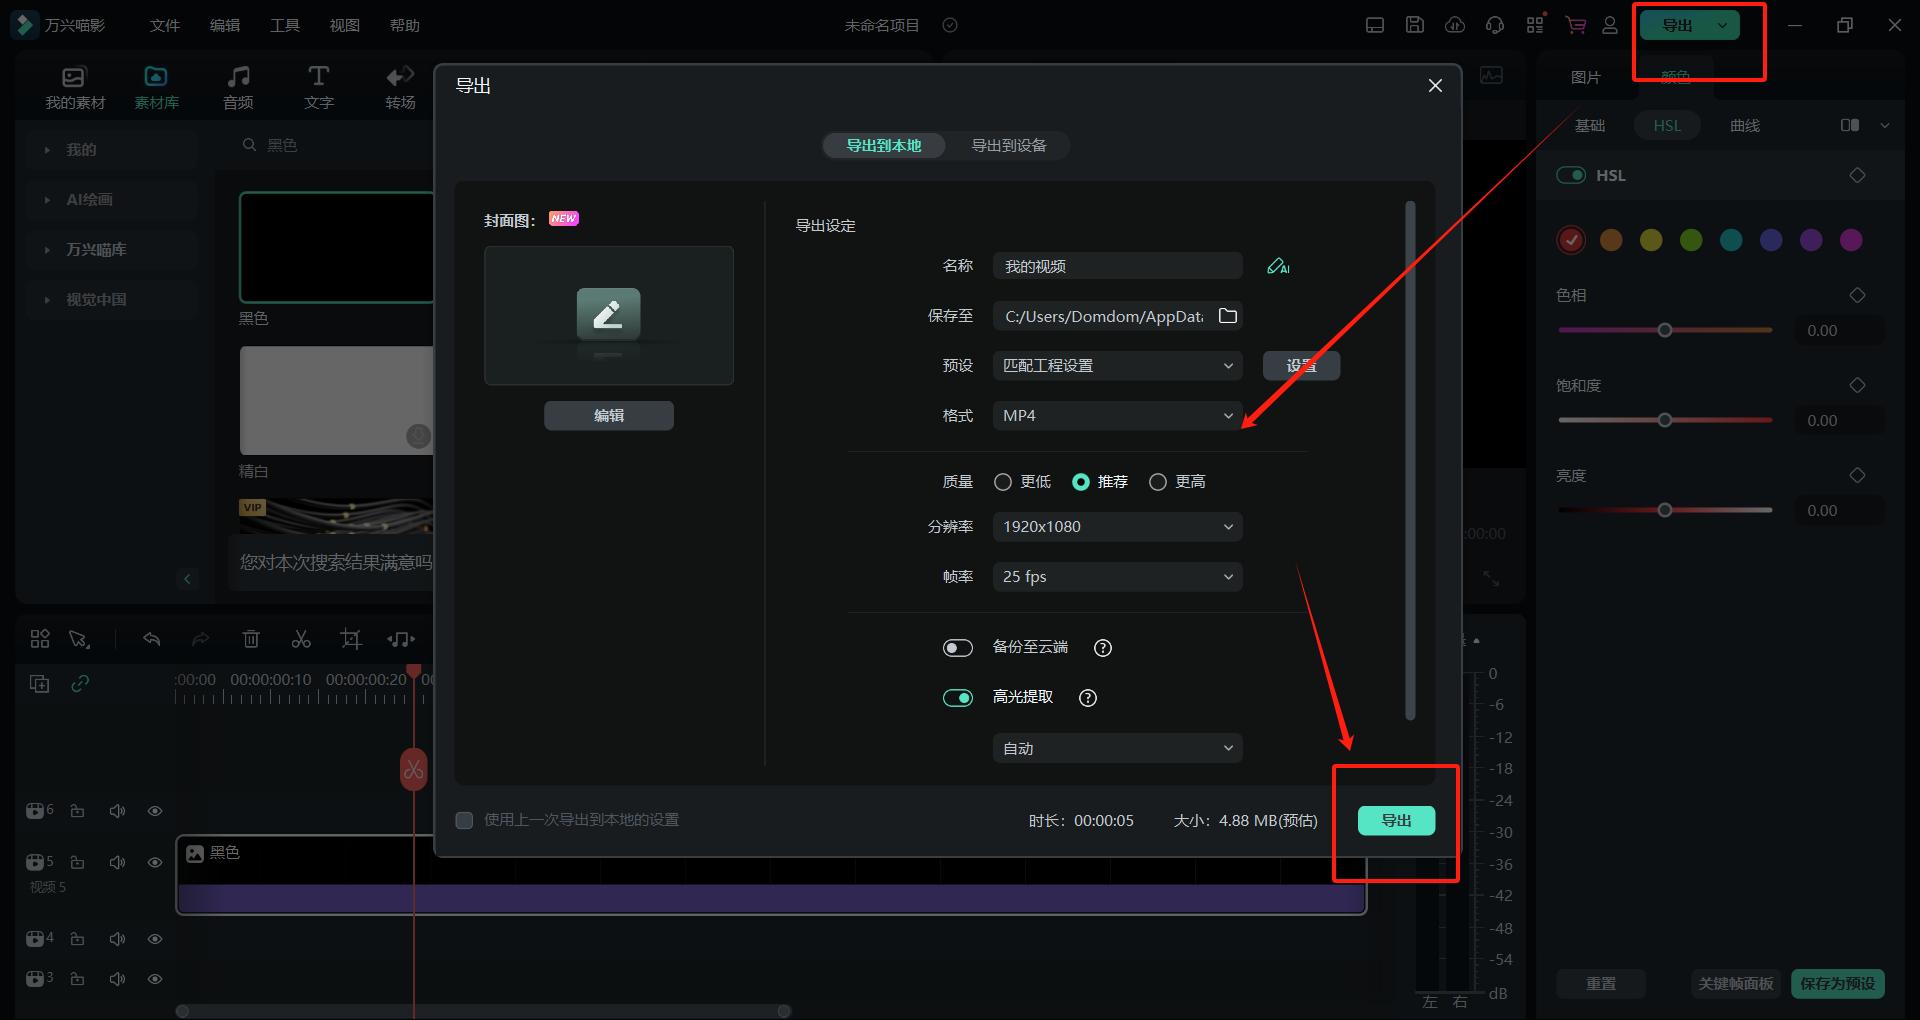Click the delete trash icon in timeline toolbar

point(251,639)
